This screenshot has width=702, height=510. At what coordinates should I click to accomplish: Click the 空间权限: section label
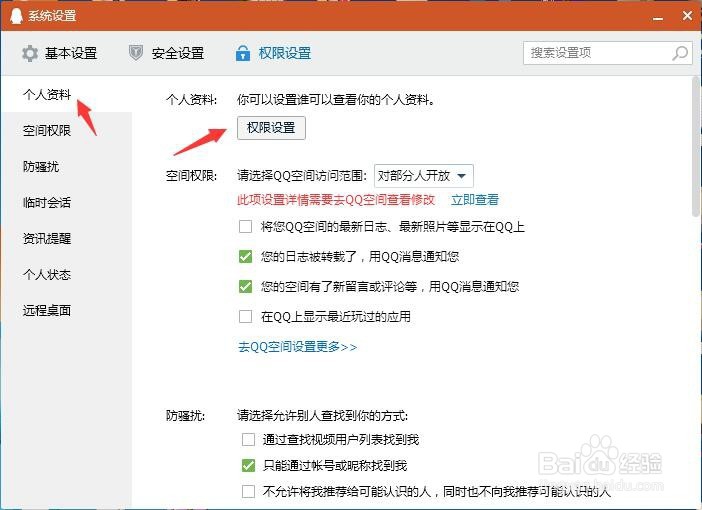191,176
